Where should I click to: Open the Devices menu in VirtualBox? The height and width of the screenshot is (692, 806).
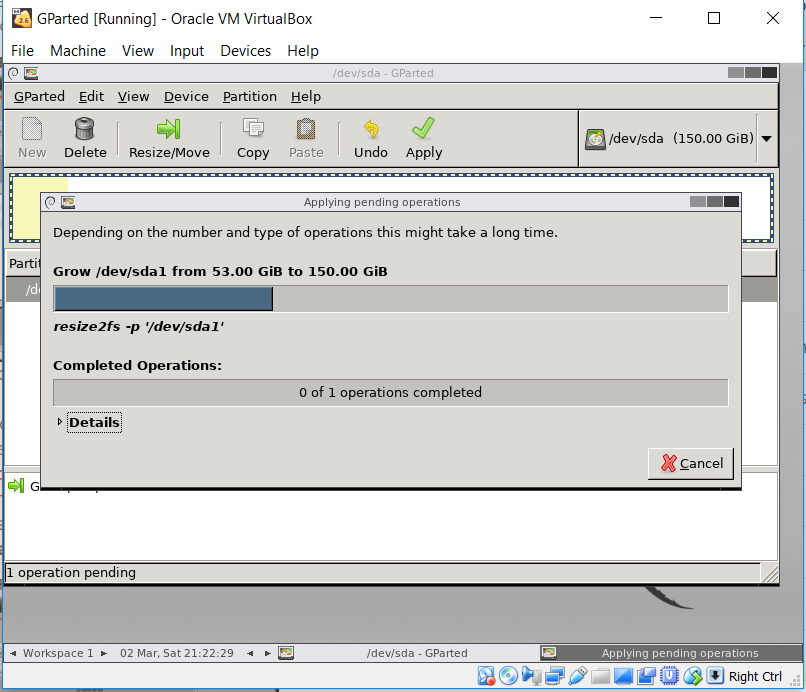click(x=245, y=50)
